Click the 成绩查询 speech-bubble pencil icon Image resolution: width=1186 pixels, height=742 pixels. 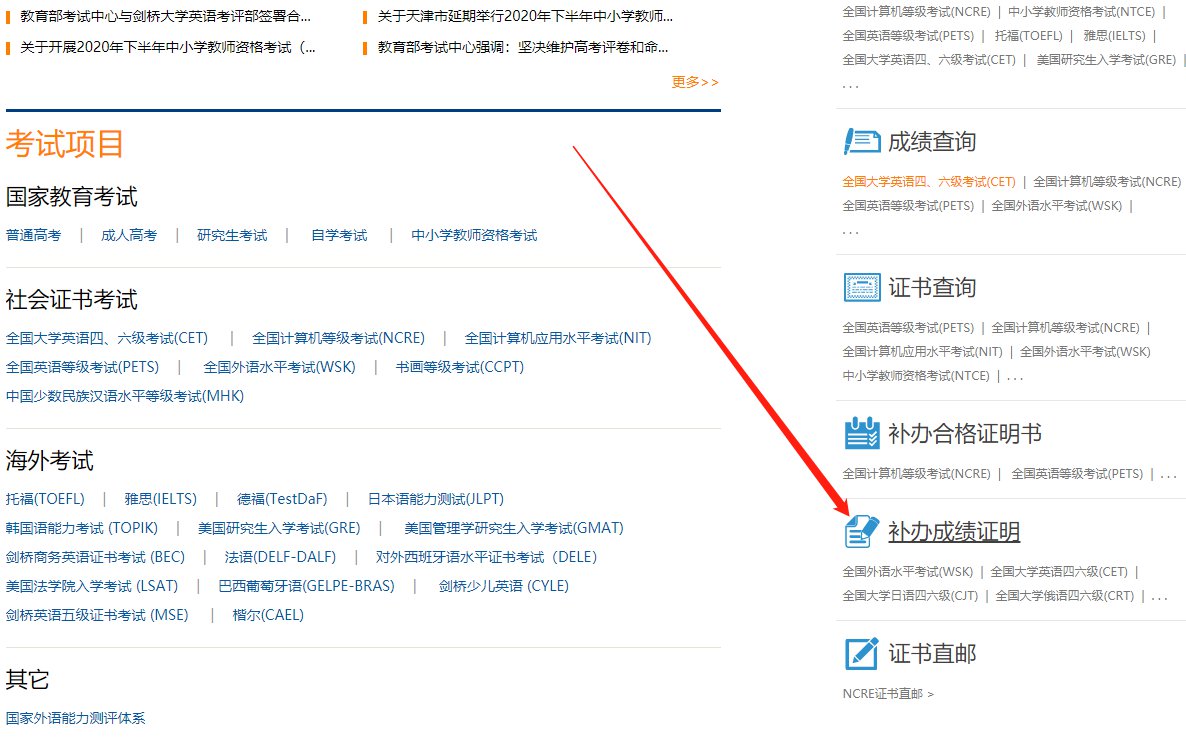click(861, 142)
